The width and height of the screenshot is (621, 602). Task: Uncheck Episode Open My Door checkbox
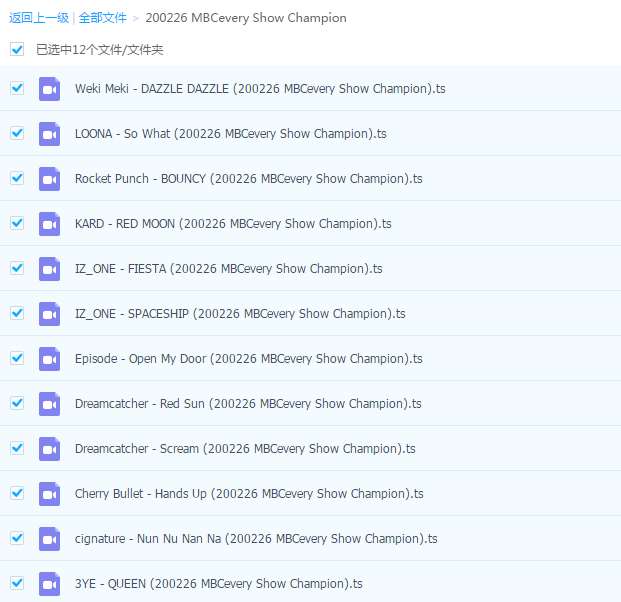coord(17,358)
